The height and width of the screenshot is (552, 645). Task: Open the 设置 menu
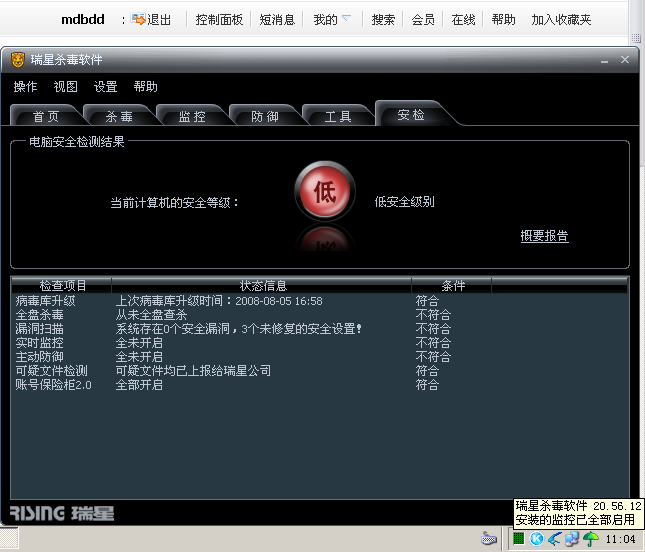click(x=106, y=86)
